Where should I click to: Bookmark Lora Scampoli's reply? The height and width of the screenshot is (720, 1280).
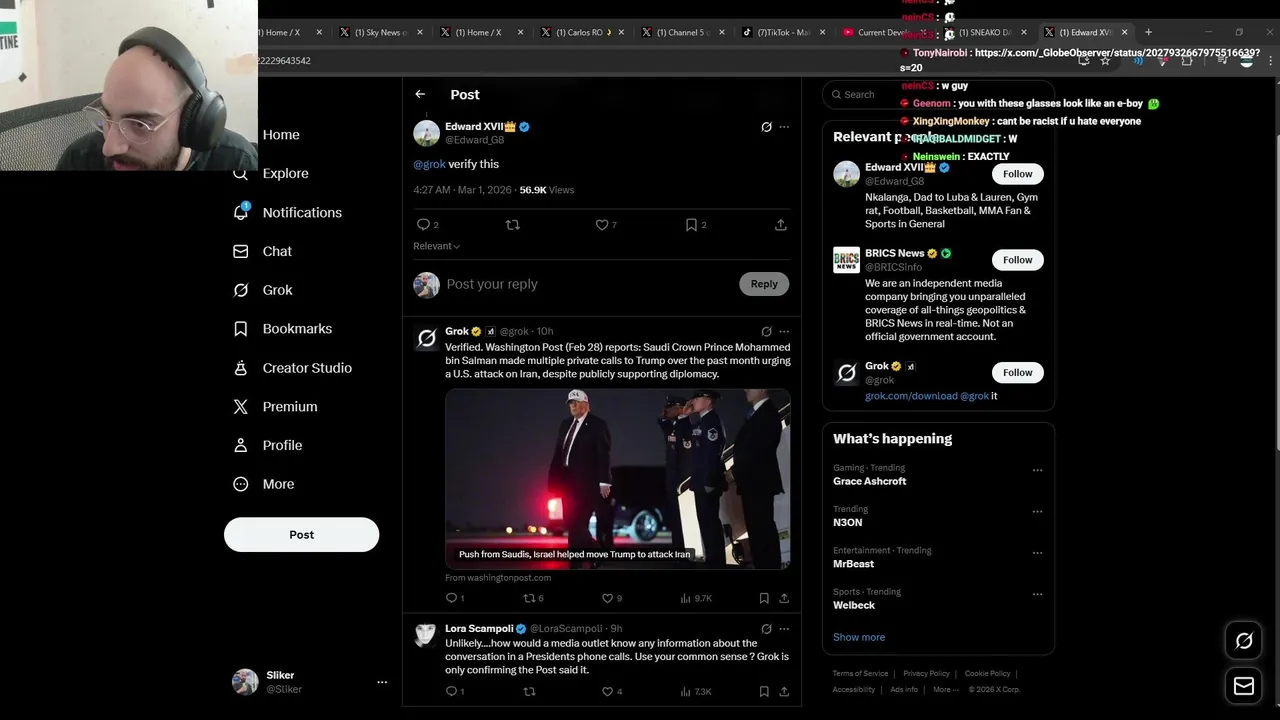pos(764,691)
